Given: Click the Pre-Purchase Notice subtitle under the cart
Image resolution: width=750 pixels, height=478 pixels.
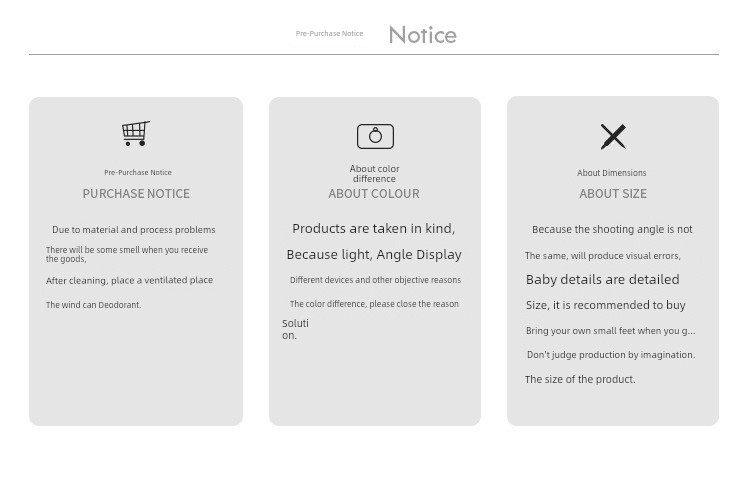Looking at the screenshot, I should (x=138, y=173).
